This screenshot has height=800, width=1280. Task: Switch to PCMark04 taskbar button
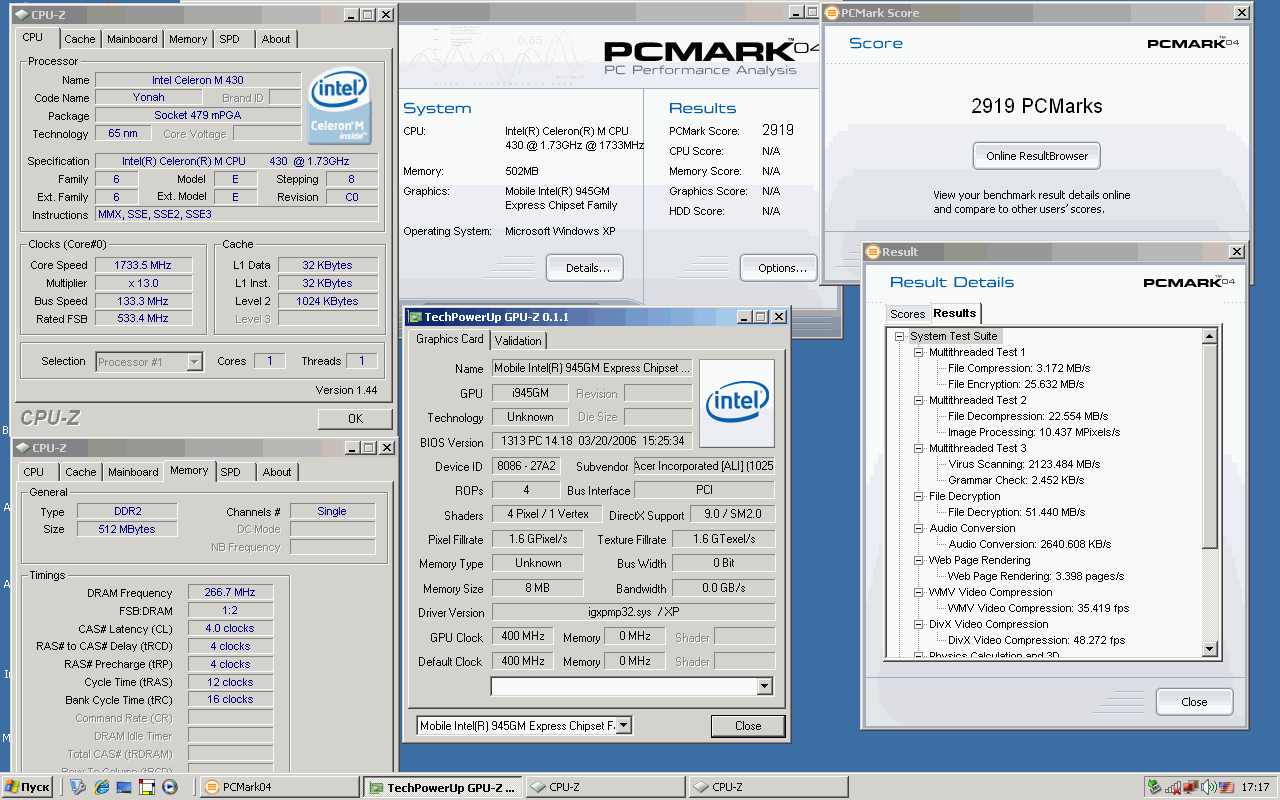[279, 787]
